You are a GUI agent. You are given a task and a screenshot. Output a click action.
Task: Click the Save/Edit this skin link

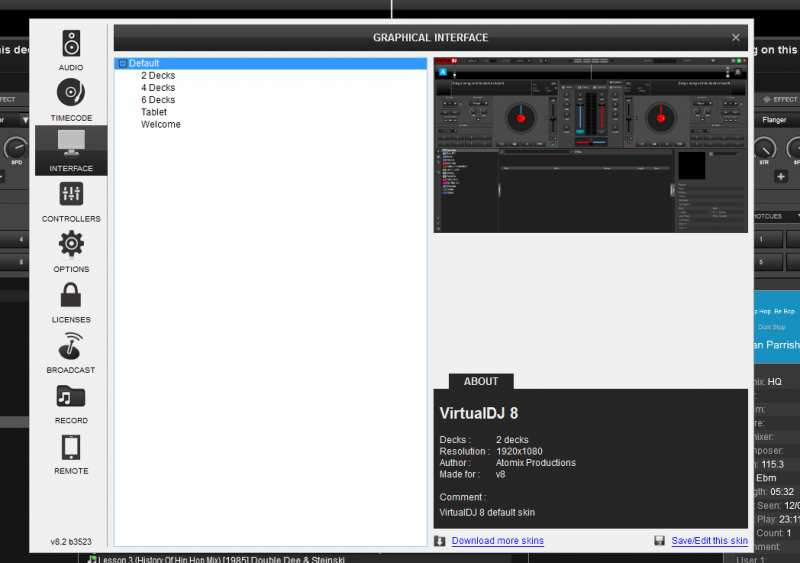point(709,541)
